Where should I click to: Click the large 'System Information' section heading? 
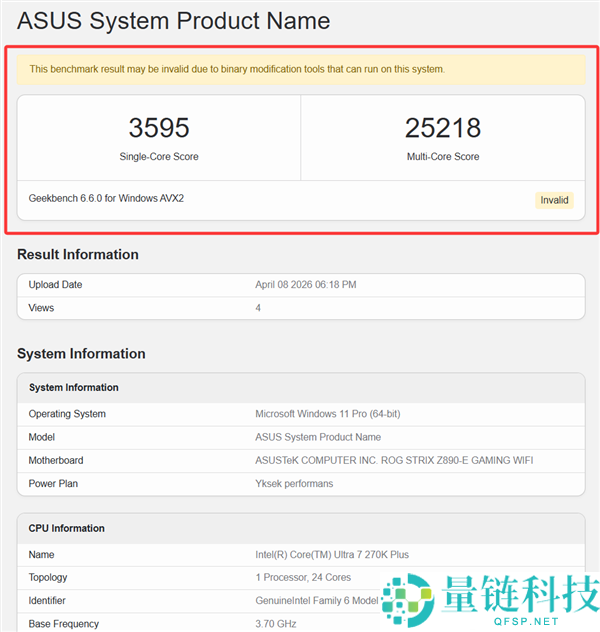click(81, 353)
